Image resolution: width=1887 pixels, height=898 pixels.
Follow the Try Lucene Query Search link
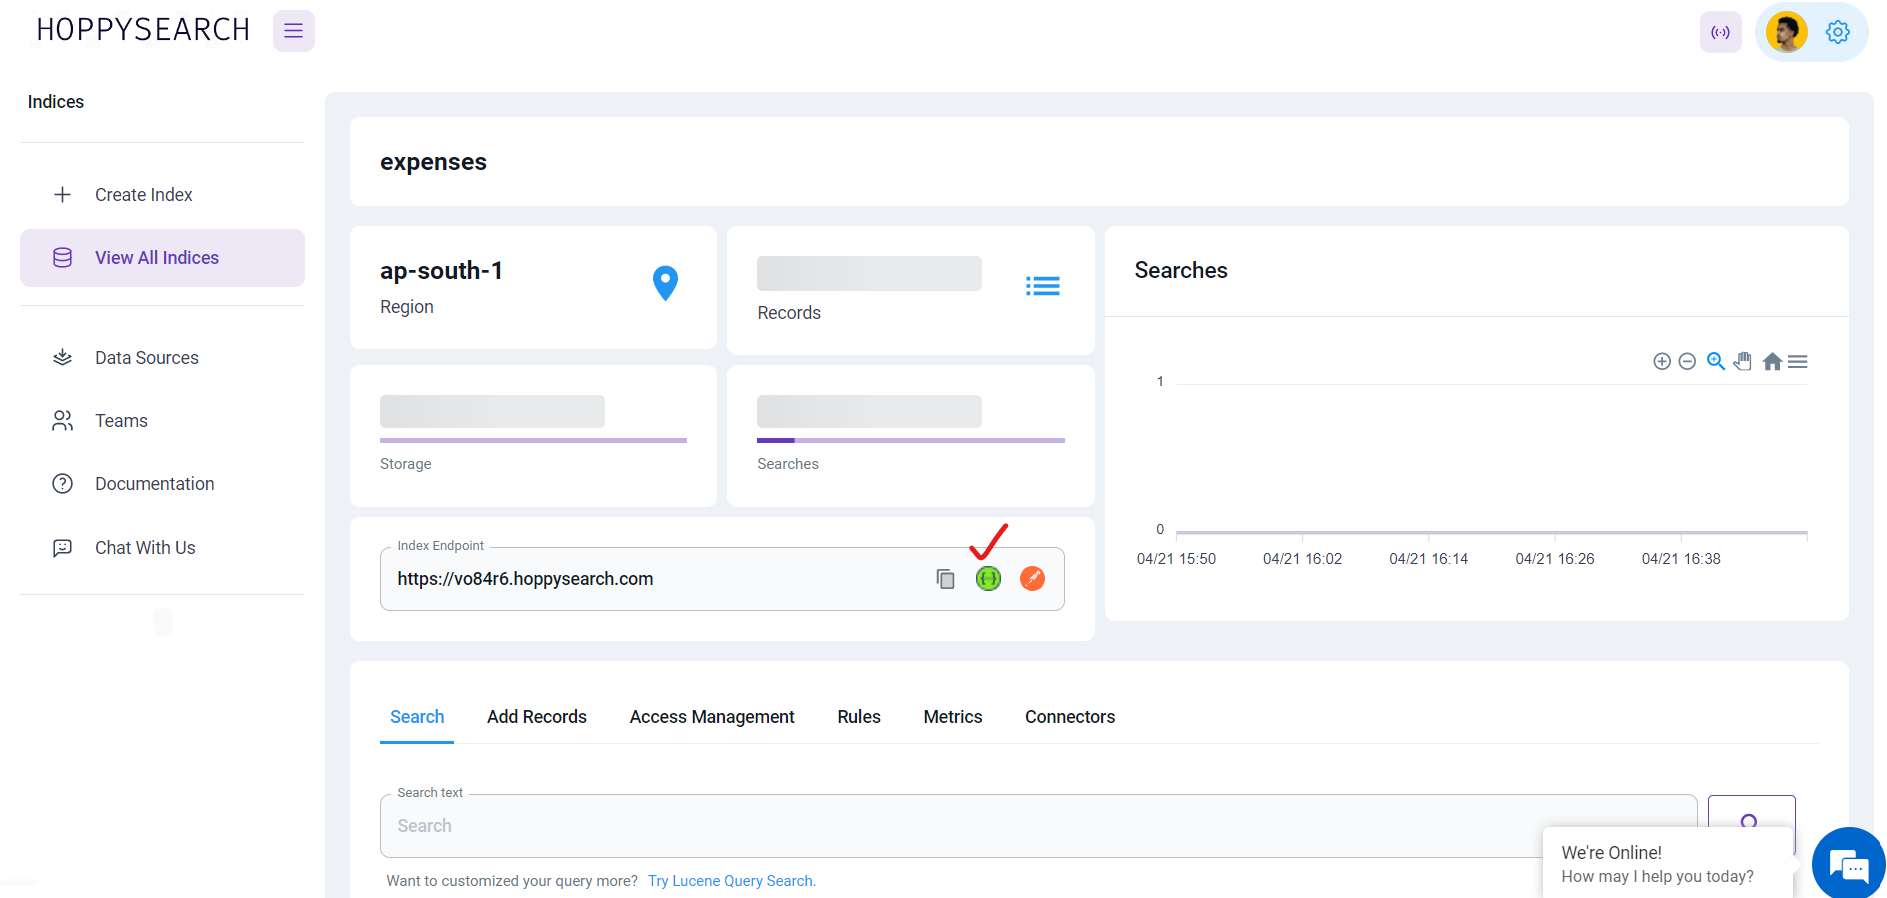(732, 881)
